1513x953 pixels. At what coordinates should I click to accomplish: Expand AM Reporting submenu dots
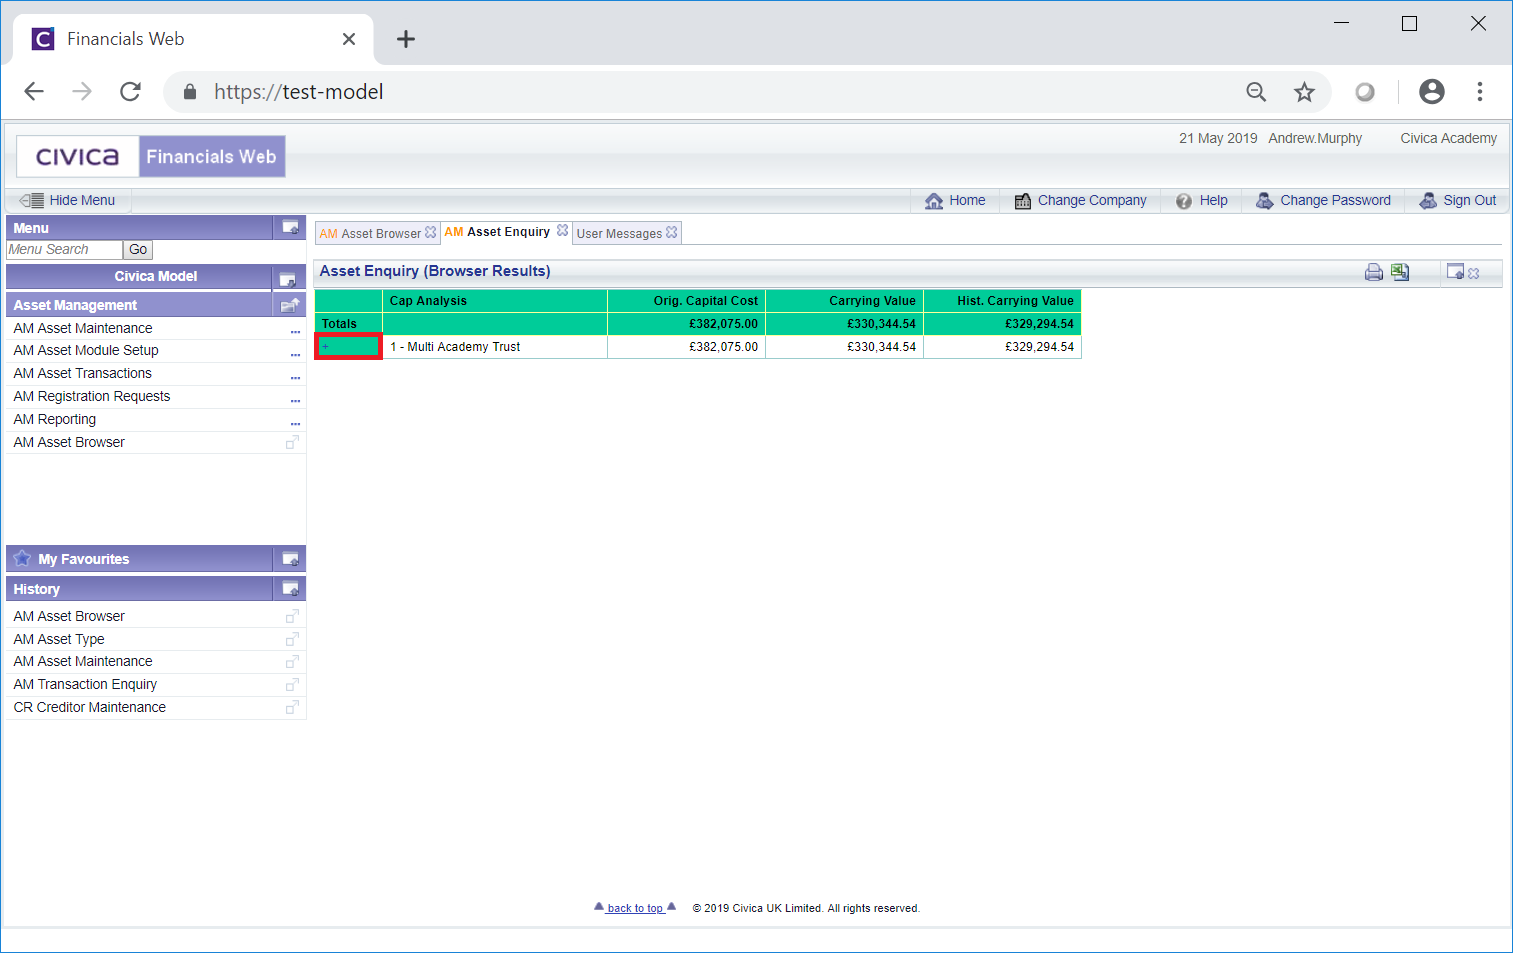click(x=295, y=423)
